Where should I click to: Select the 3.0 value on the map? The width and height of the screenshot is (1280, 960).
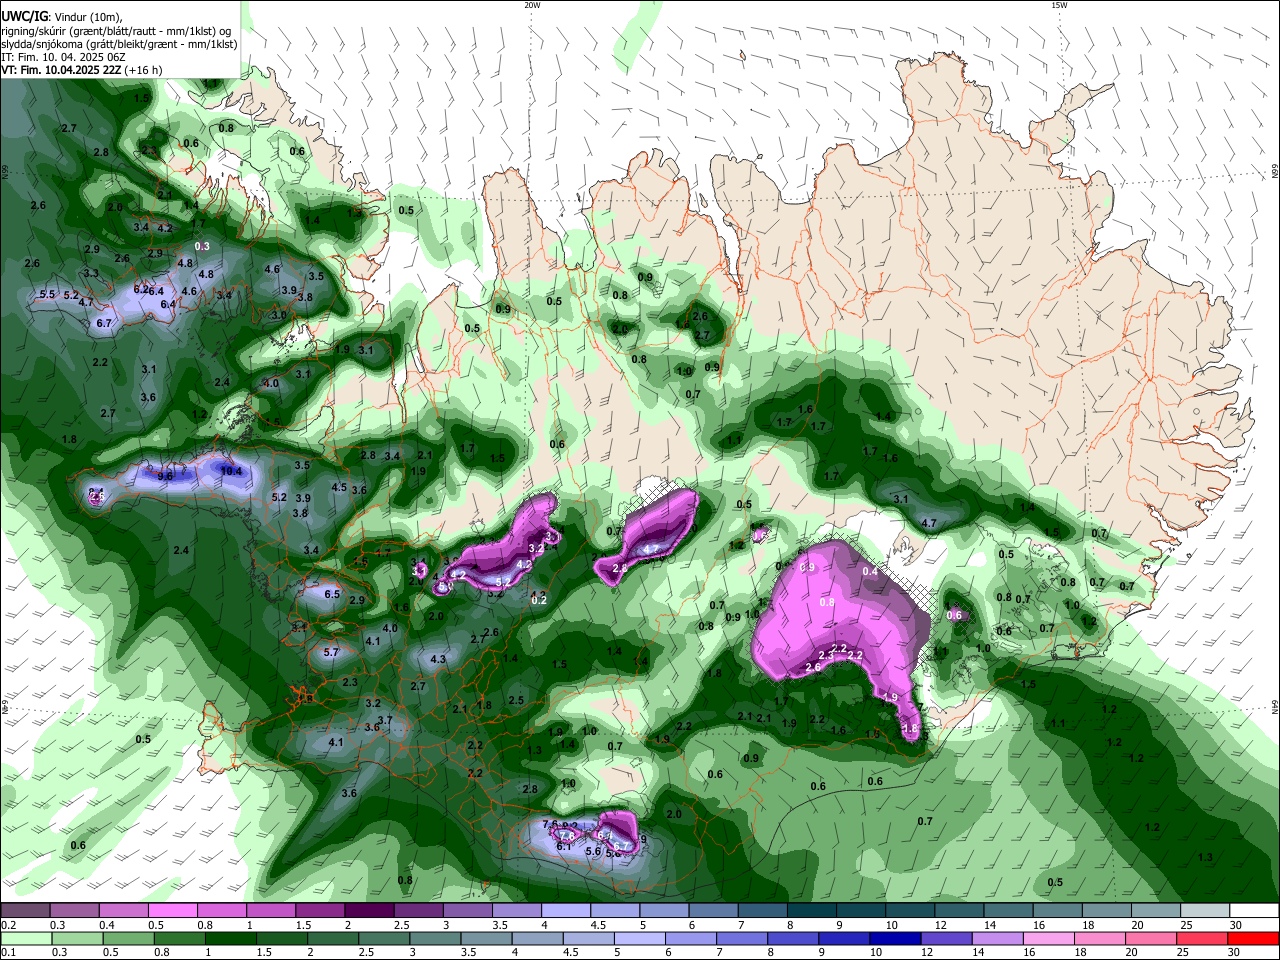tap(279, 315)
